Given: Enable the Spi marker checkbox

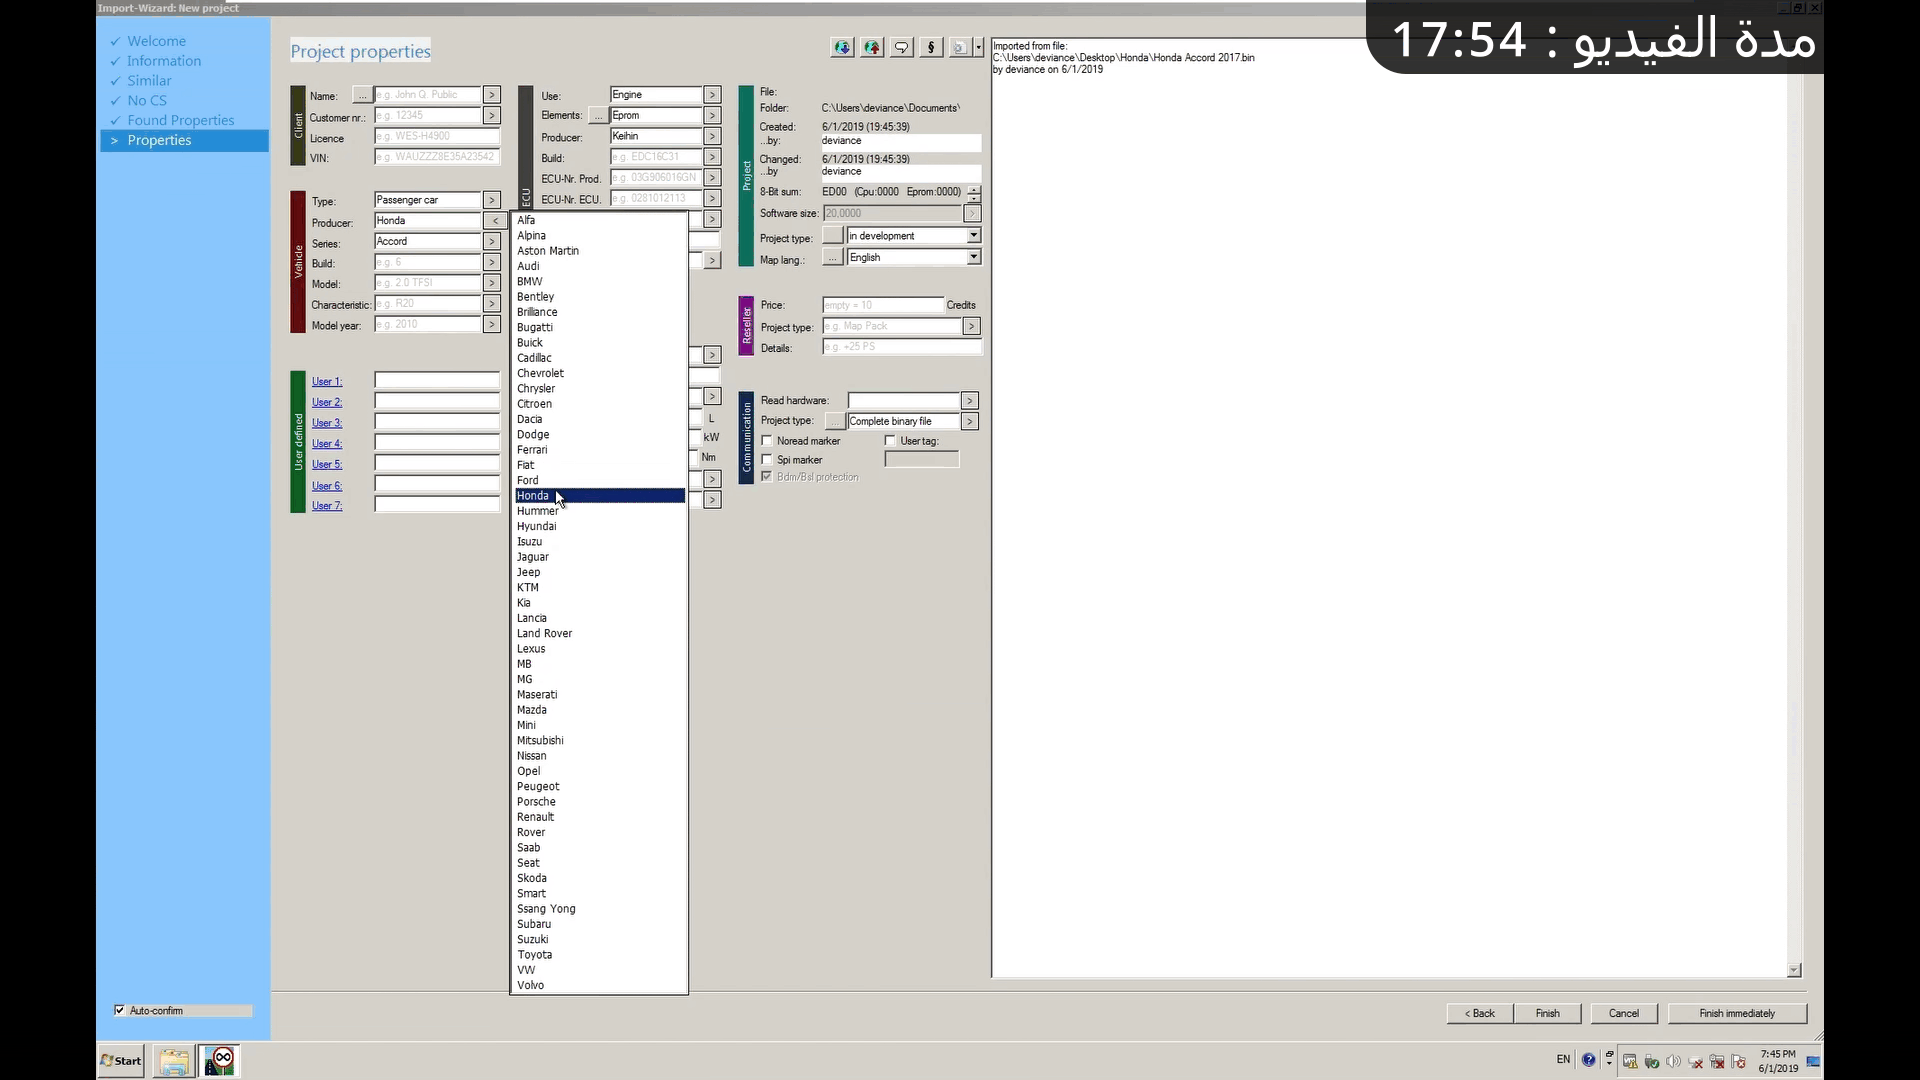Looking at the screenshot, I should 767,460.
